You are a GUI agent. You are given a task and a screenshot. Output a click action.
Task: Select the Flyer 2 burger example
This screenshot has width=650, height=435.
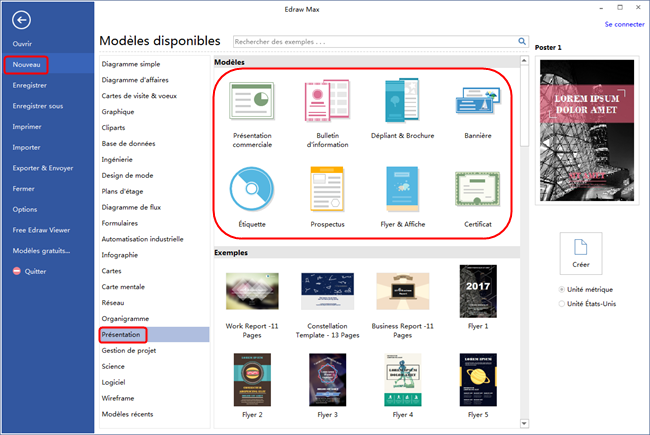(252, 380)
